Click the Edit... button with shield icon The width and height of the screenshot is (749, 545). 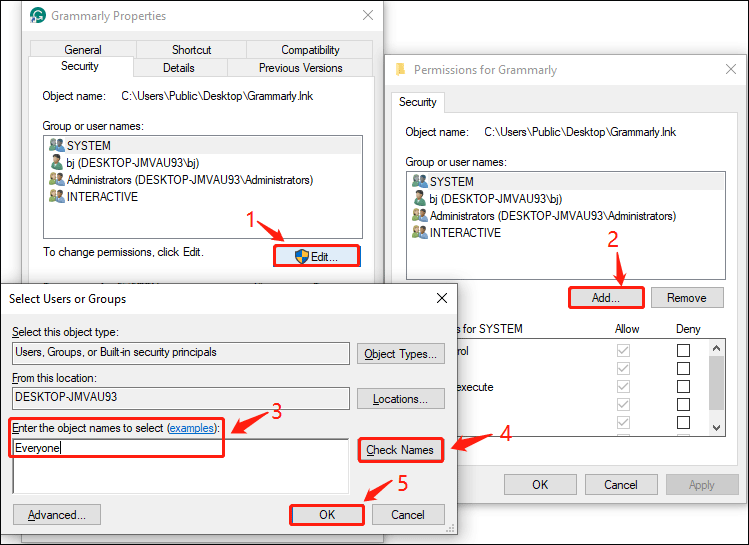click(x=317, y=256)
